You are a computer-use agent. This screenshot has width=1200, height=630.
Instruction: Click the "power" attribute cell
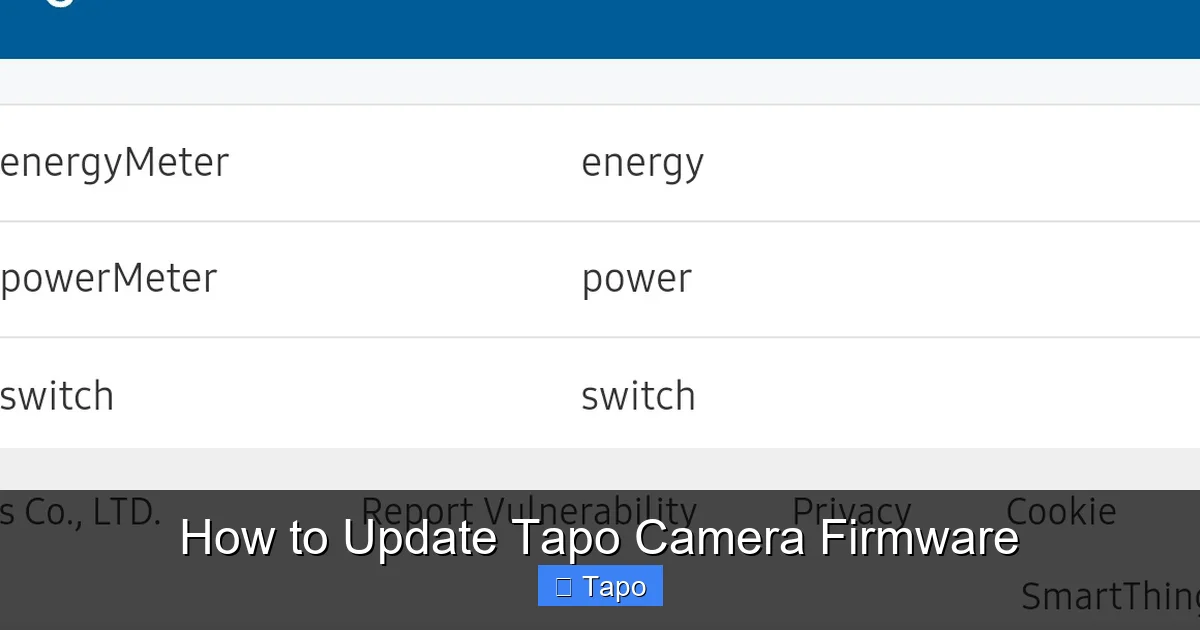[637, 279]
